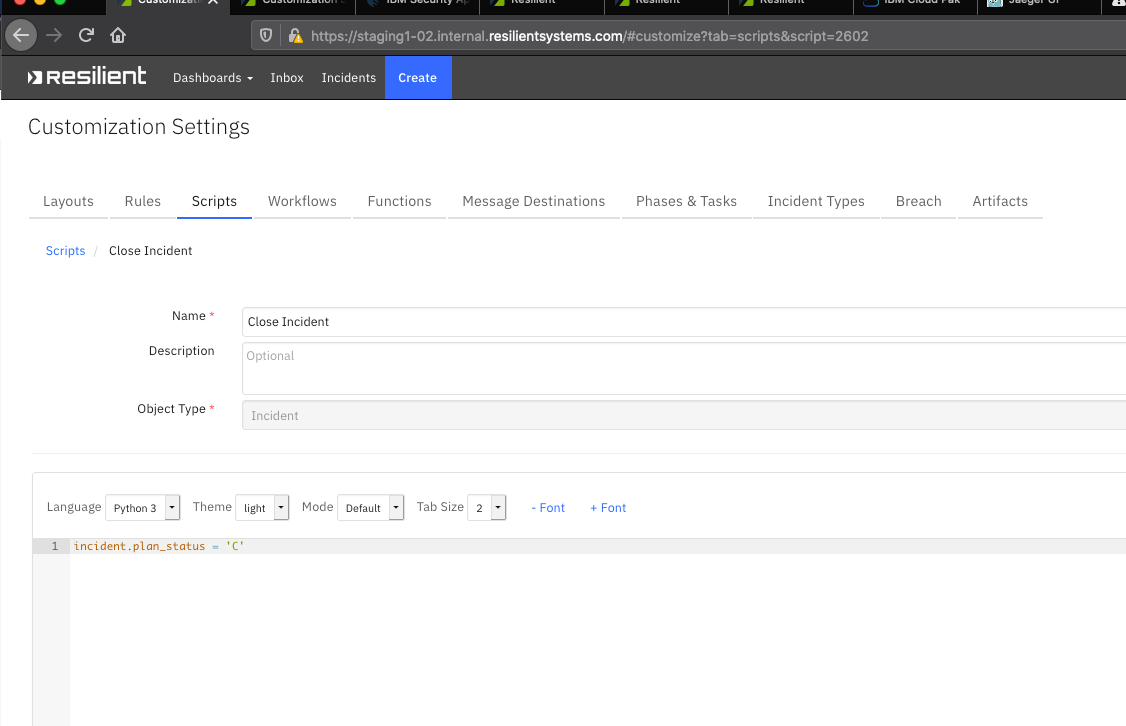Switch to the Rules tab
Viewport: 1126px width, 726px height.
(x=142, y=201)
